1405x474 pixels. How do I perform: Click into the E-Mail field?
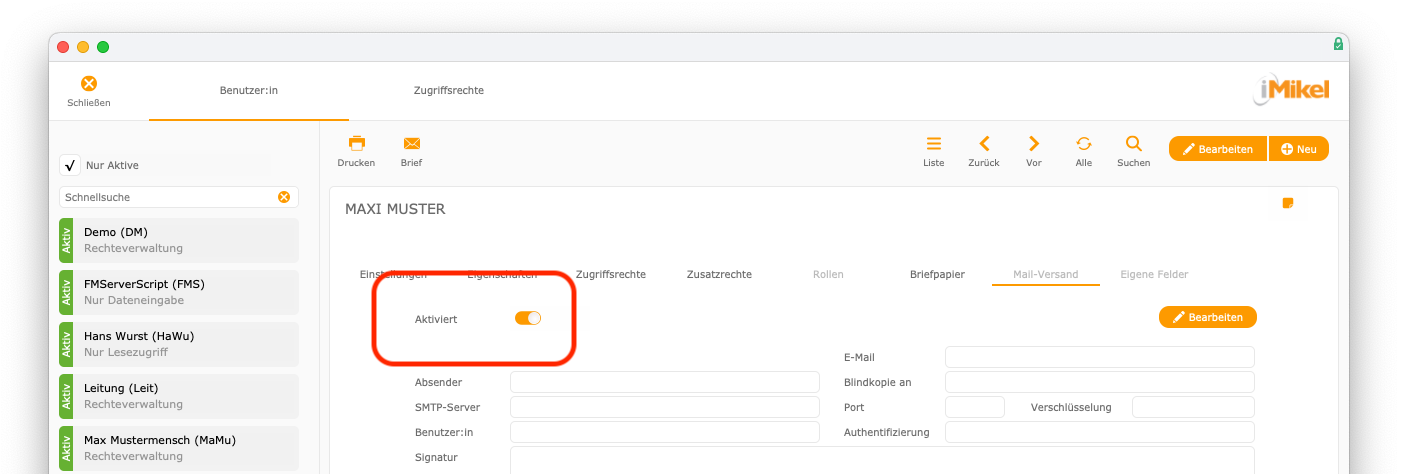(1099, 357)
